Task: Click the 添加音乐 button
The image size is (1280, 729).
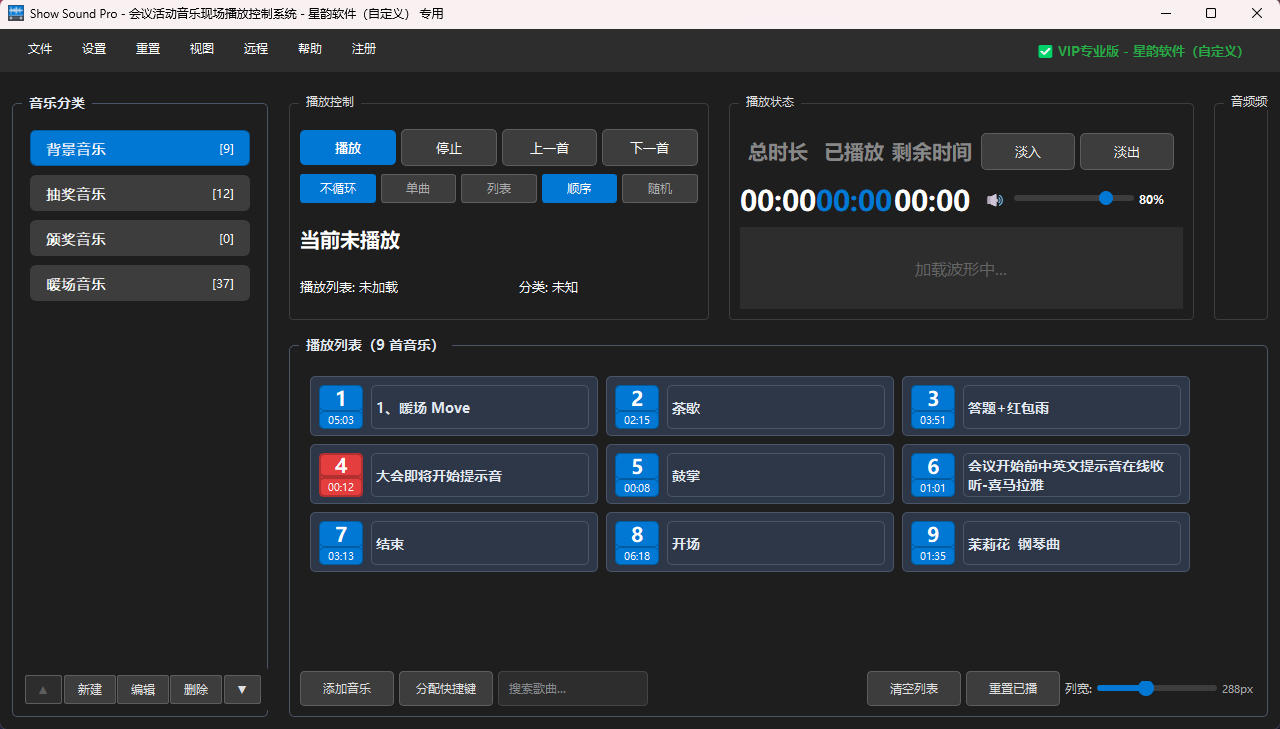Action: click(x=347, y=689)
